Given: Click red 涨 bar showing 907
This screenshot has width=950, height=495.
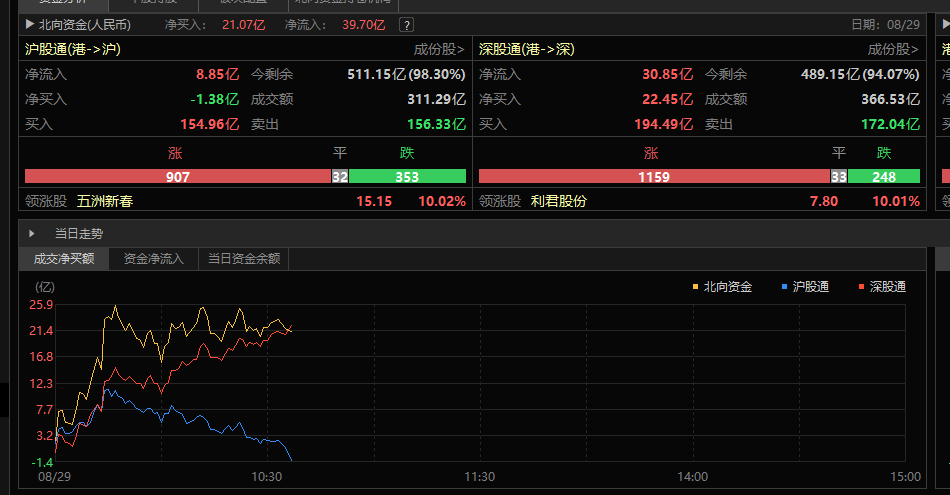Looking at the screenshot, I should [178, 176].
